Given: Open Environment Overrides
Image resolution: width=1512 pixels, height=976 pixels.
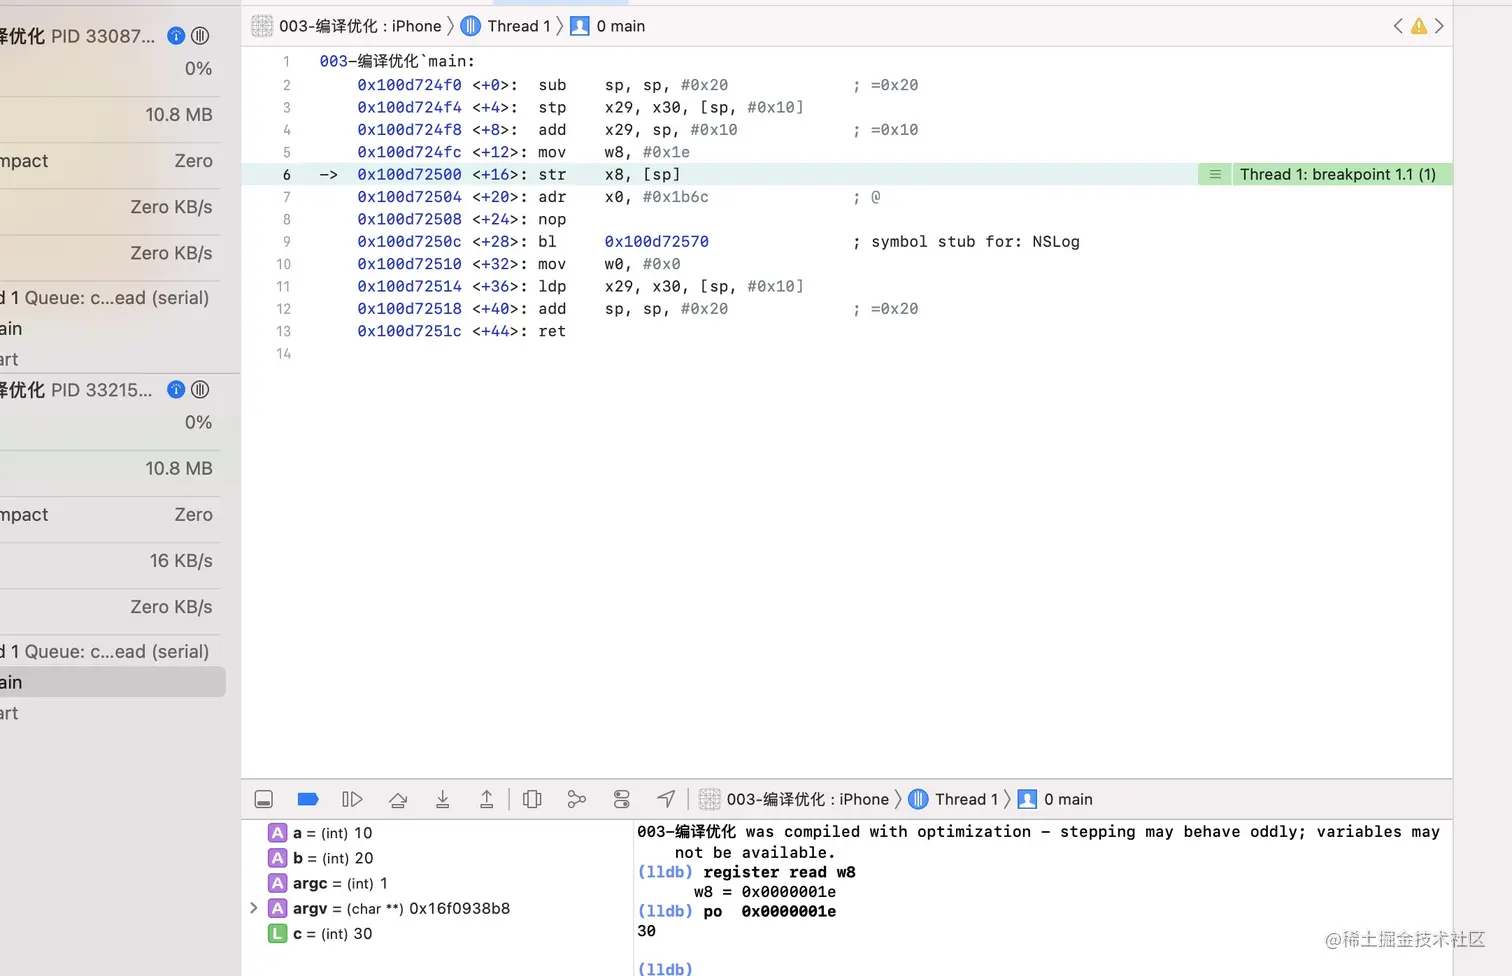Looking at the screenshot, I should click(621, 799).
